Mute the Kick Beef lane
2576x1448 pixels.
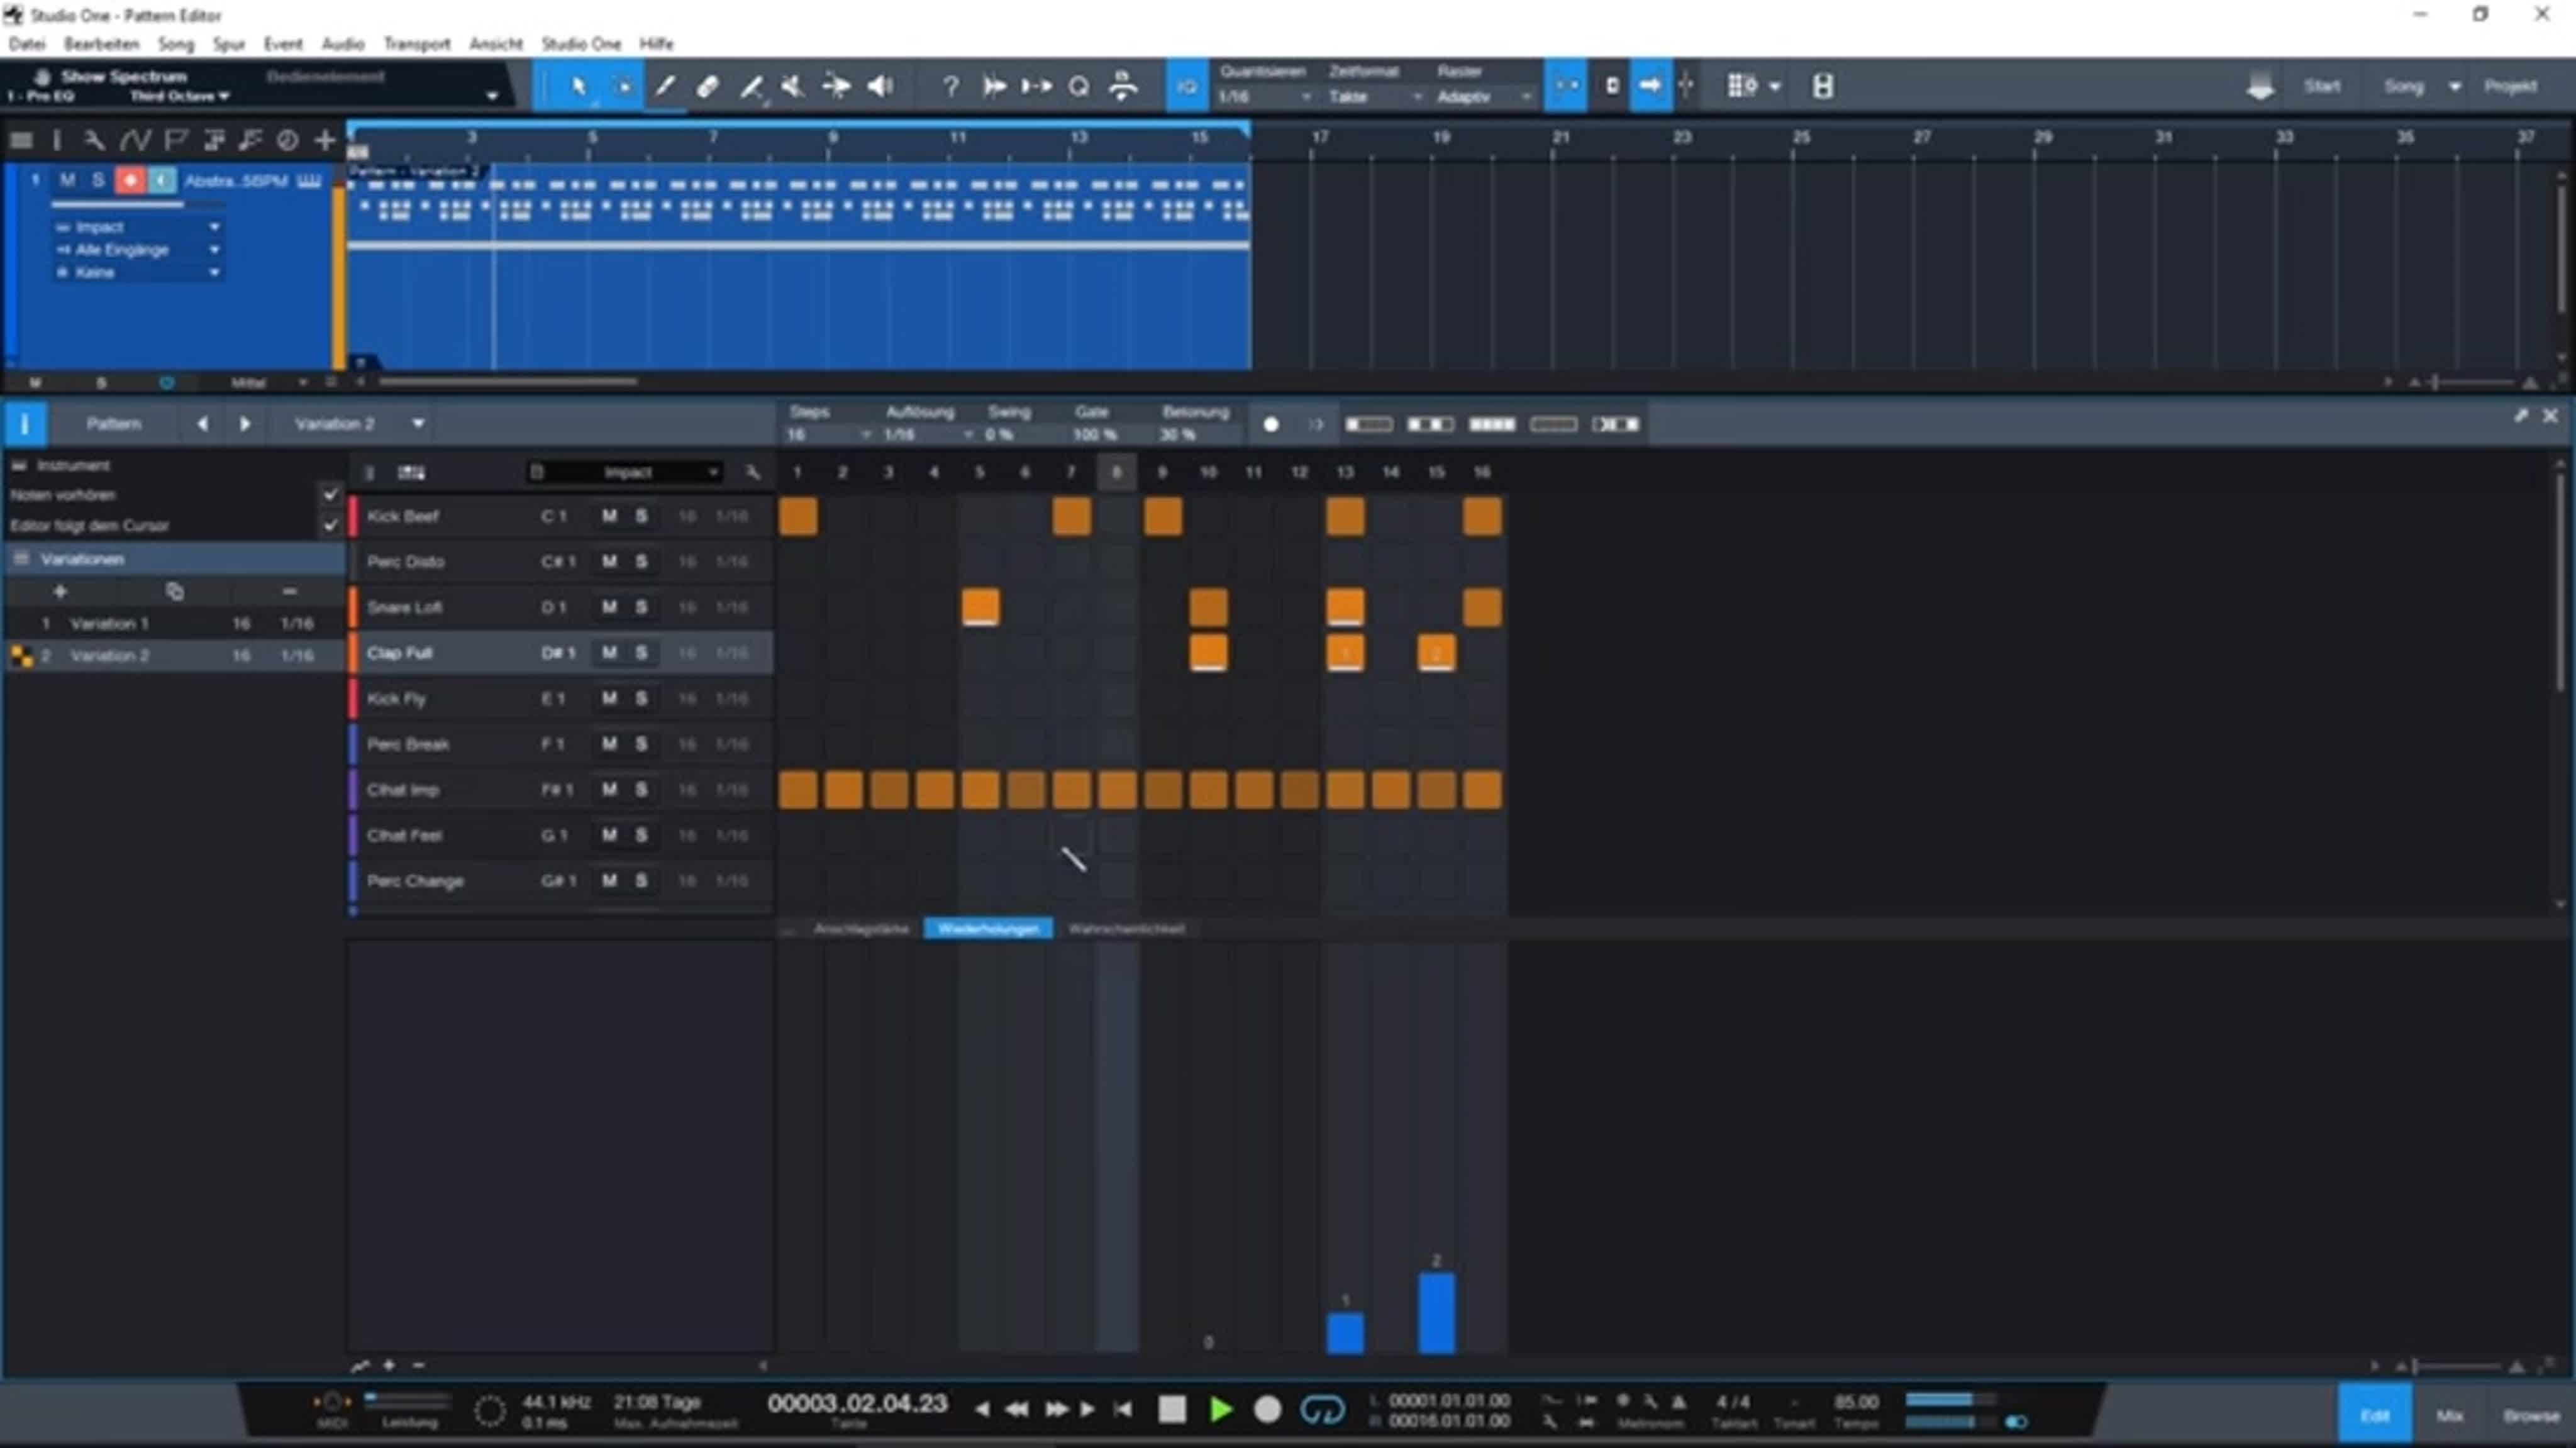click(609, 516)
